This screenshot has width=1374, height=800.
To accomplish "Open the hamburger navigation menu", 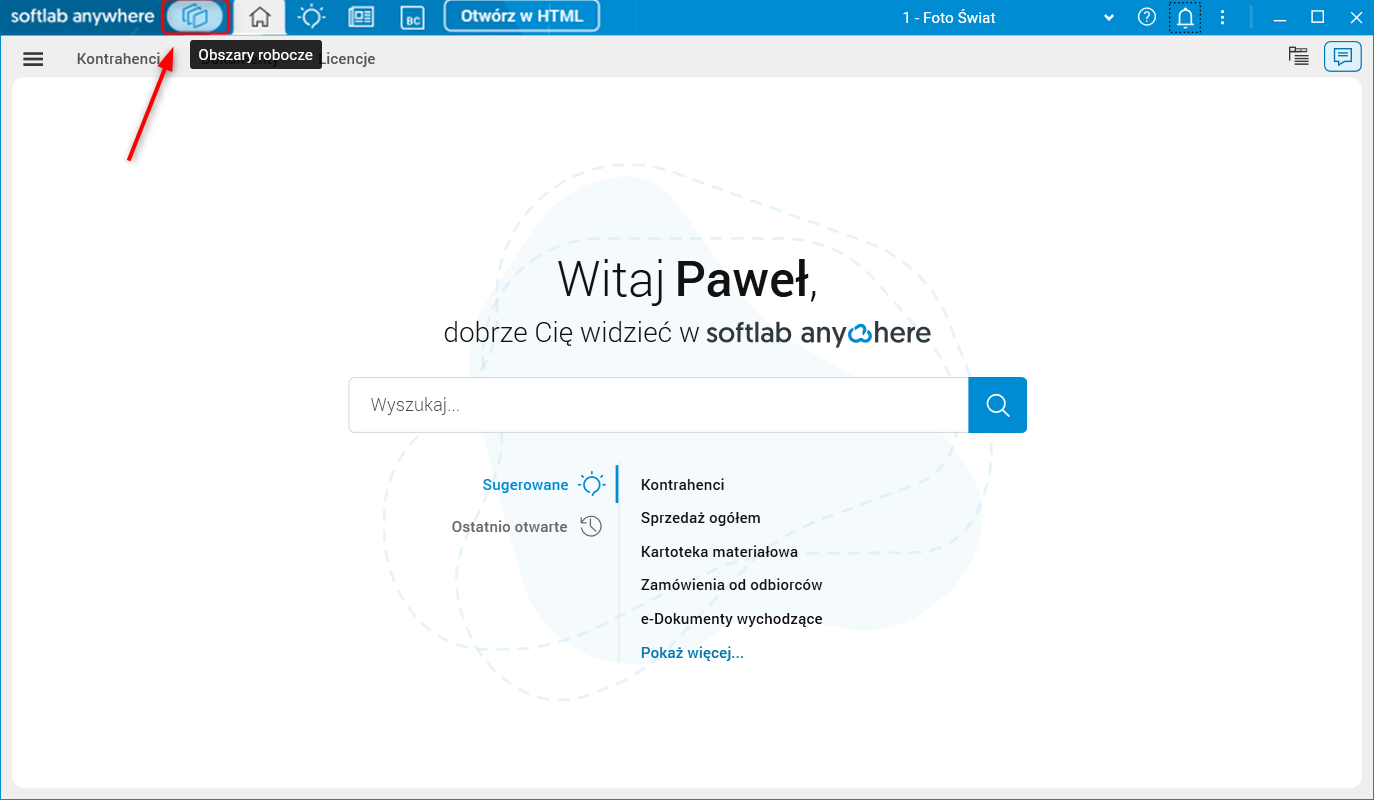I will pyautogui.click(x=33, y=58).
